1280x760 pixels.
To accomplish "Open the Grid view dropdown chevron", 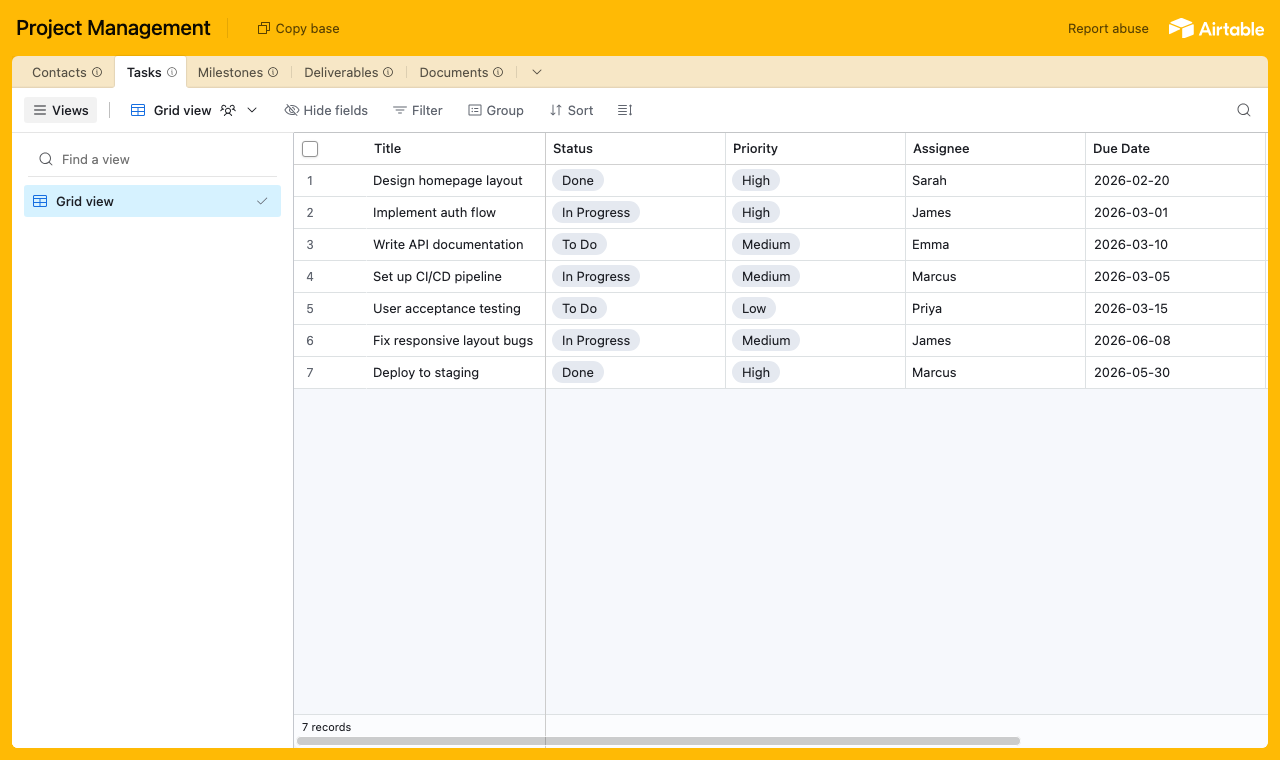I will coord(252,110).
